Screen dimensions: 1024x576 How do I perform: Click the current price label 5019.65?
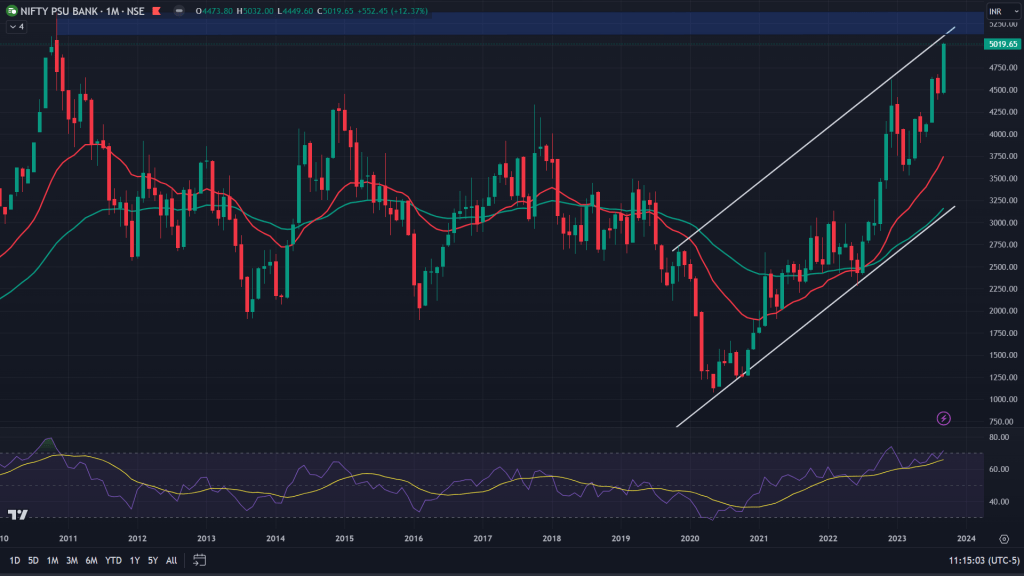point(1001,44)
